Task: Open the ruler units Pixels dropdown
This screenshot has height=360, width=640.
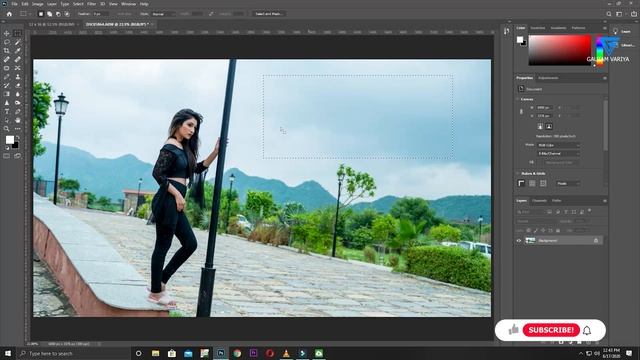Action: [x=568, y=184]
